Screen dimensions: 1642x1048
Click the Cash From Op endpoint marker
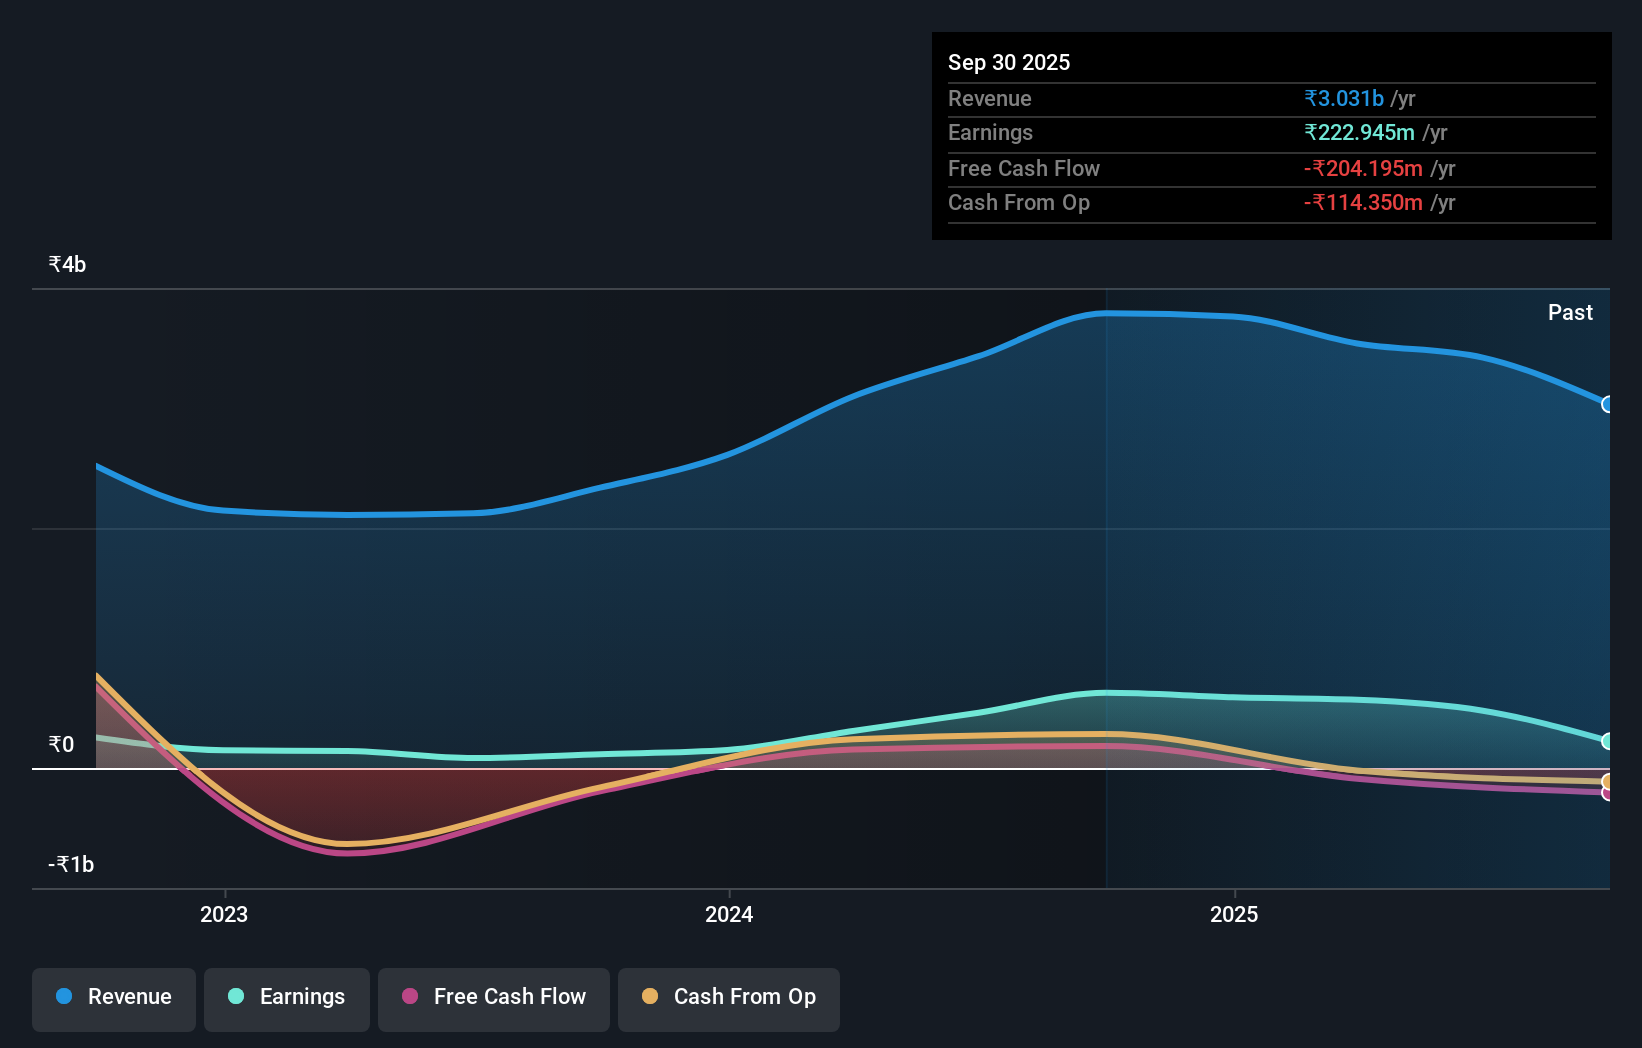(1608, 783)
